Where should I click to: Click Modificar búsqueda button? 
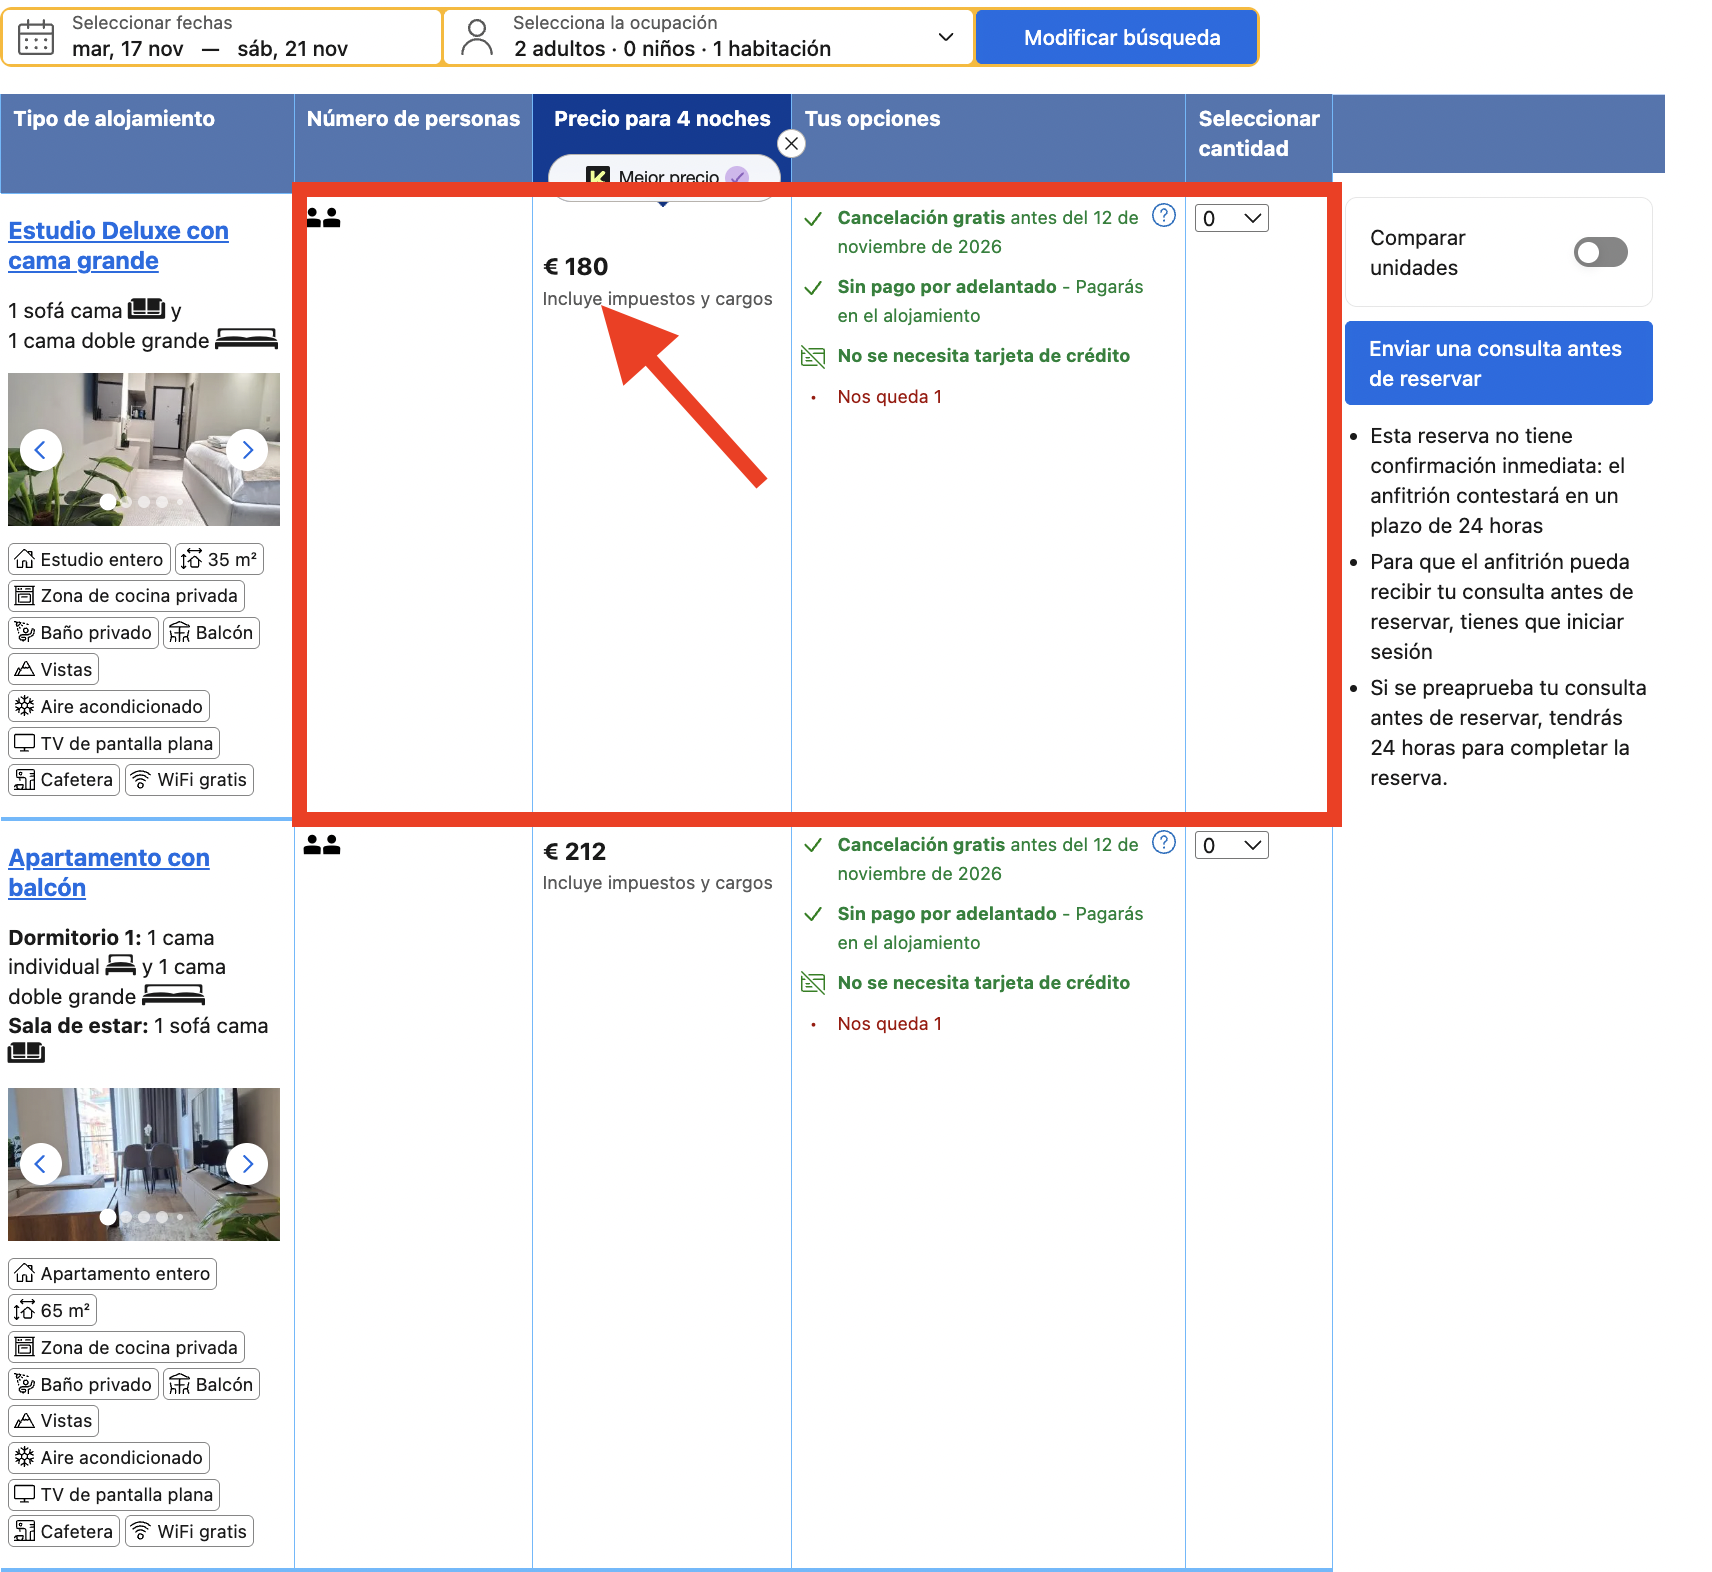1116,37
